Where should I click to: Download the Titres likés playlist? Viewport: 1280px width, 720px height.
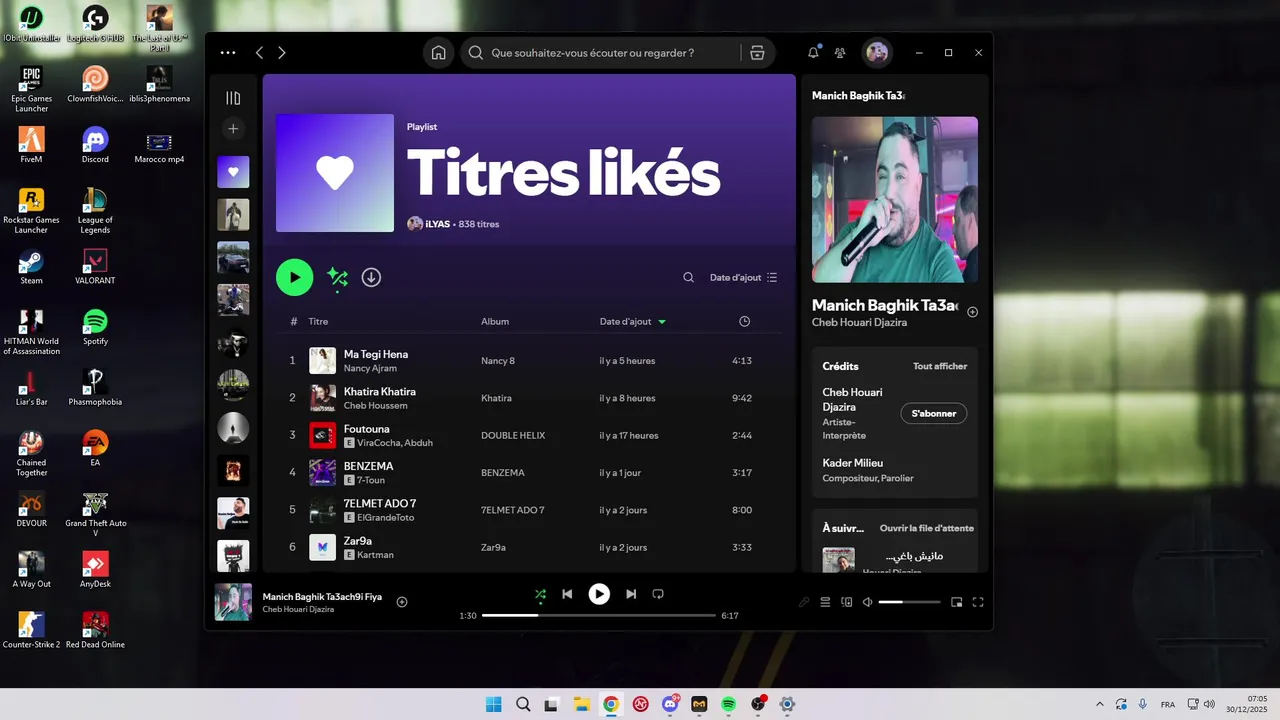[x=371, y=277]
